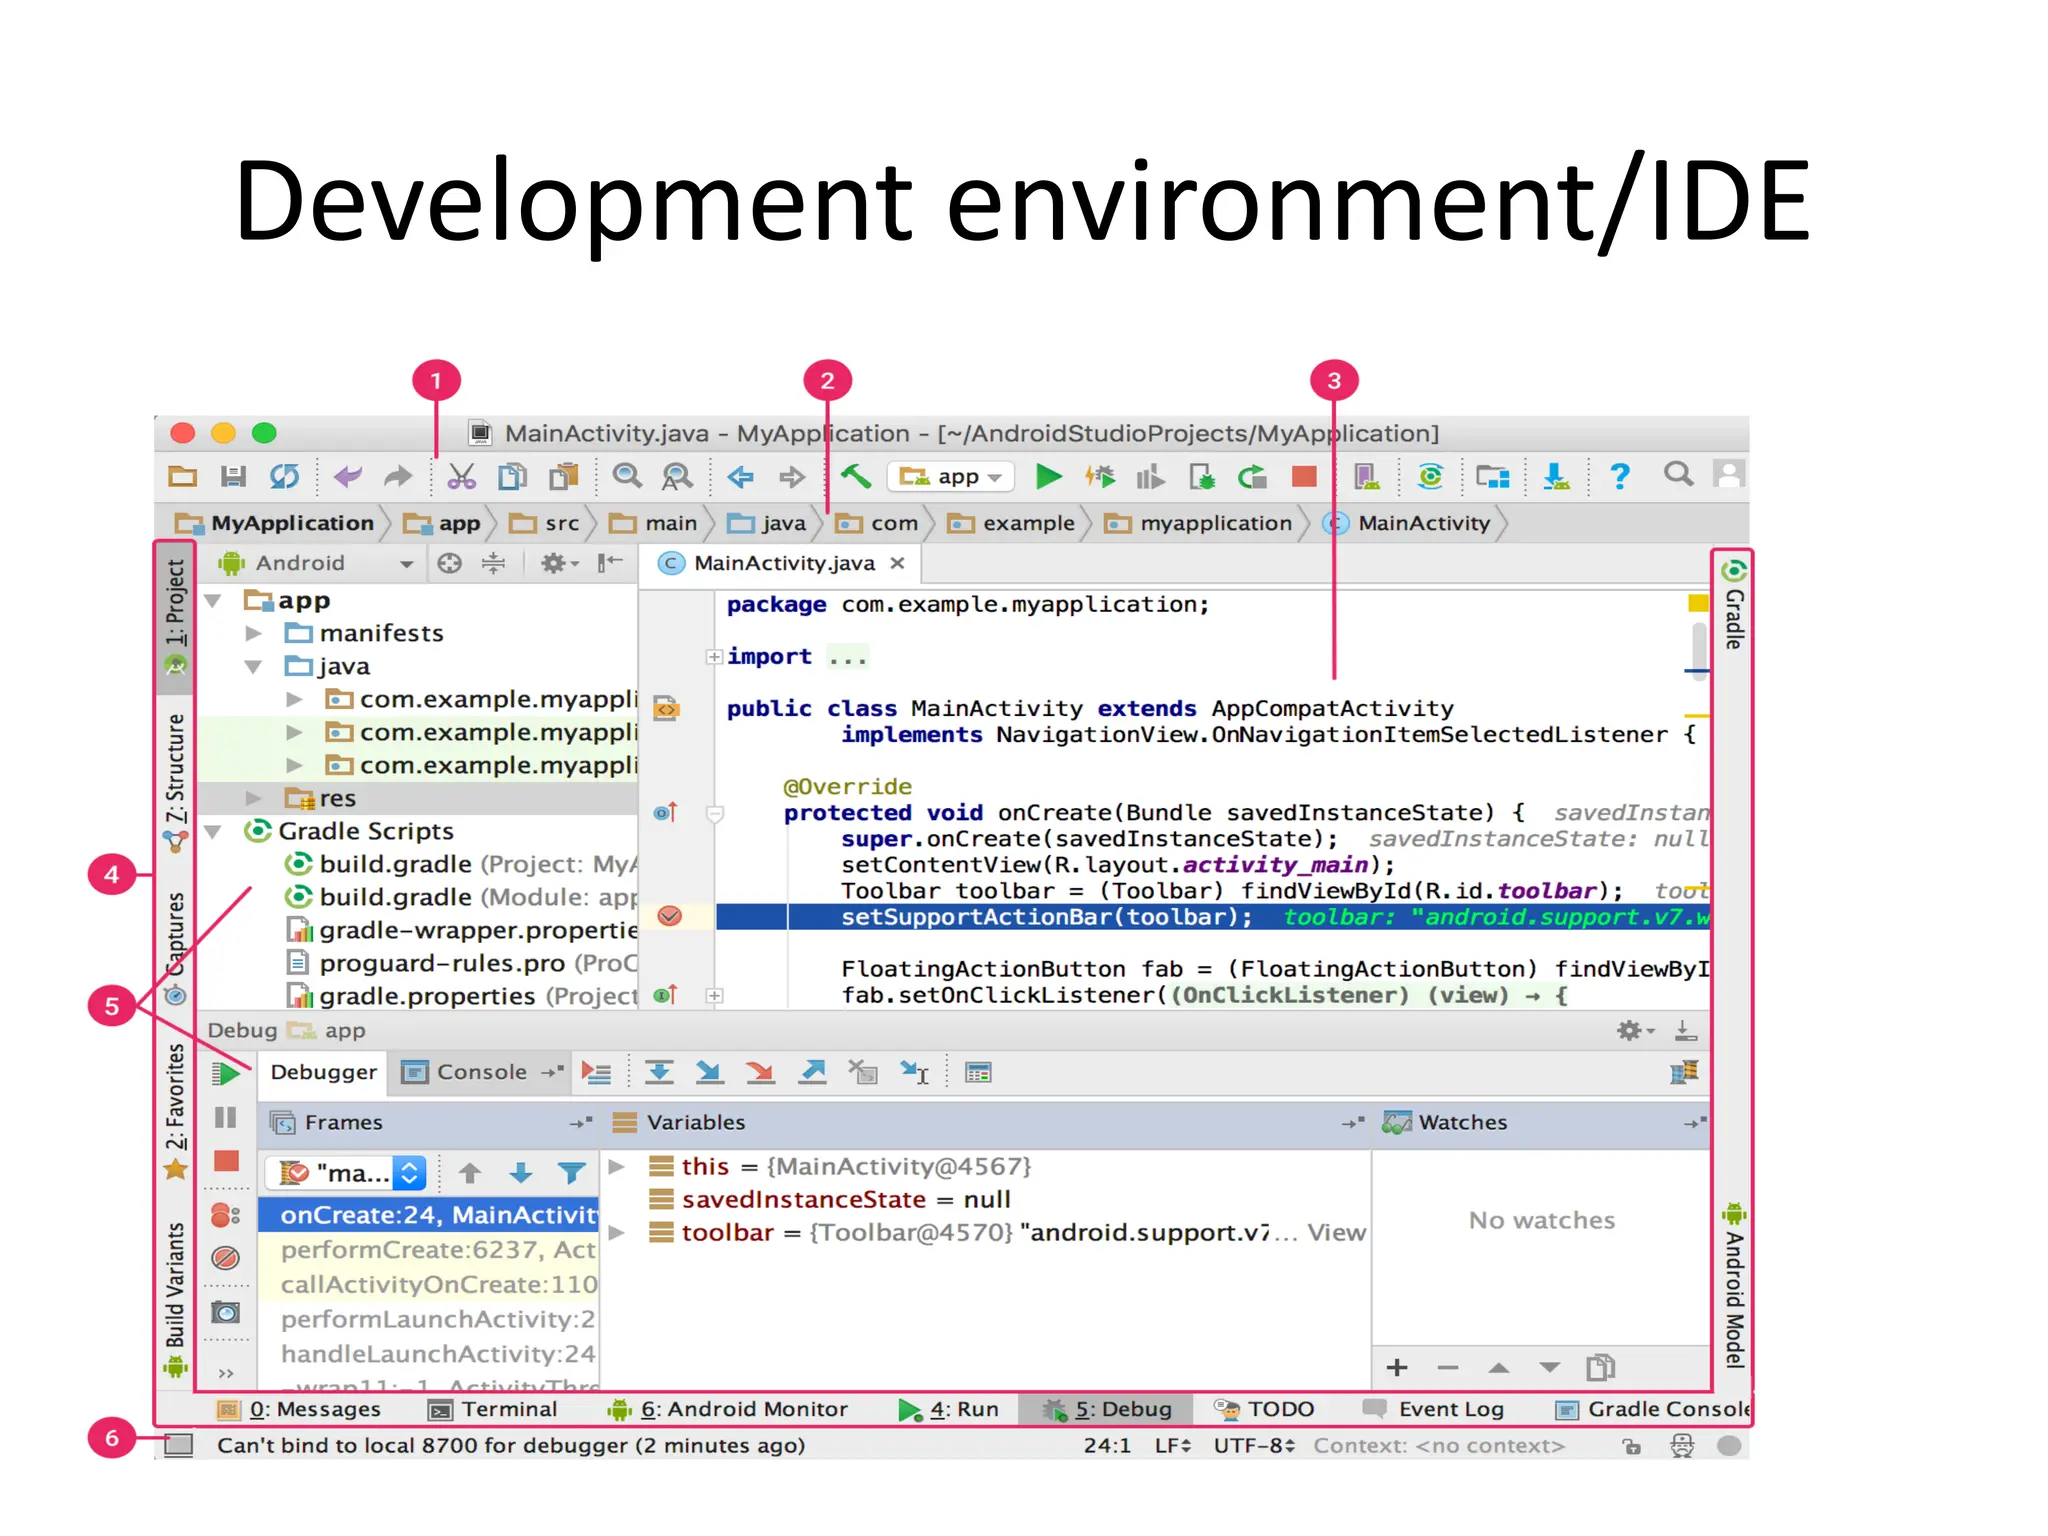Click the Open folder toolbar icon
This screenshot has width=2048, height=1536.
[x=182, y=477]
